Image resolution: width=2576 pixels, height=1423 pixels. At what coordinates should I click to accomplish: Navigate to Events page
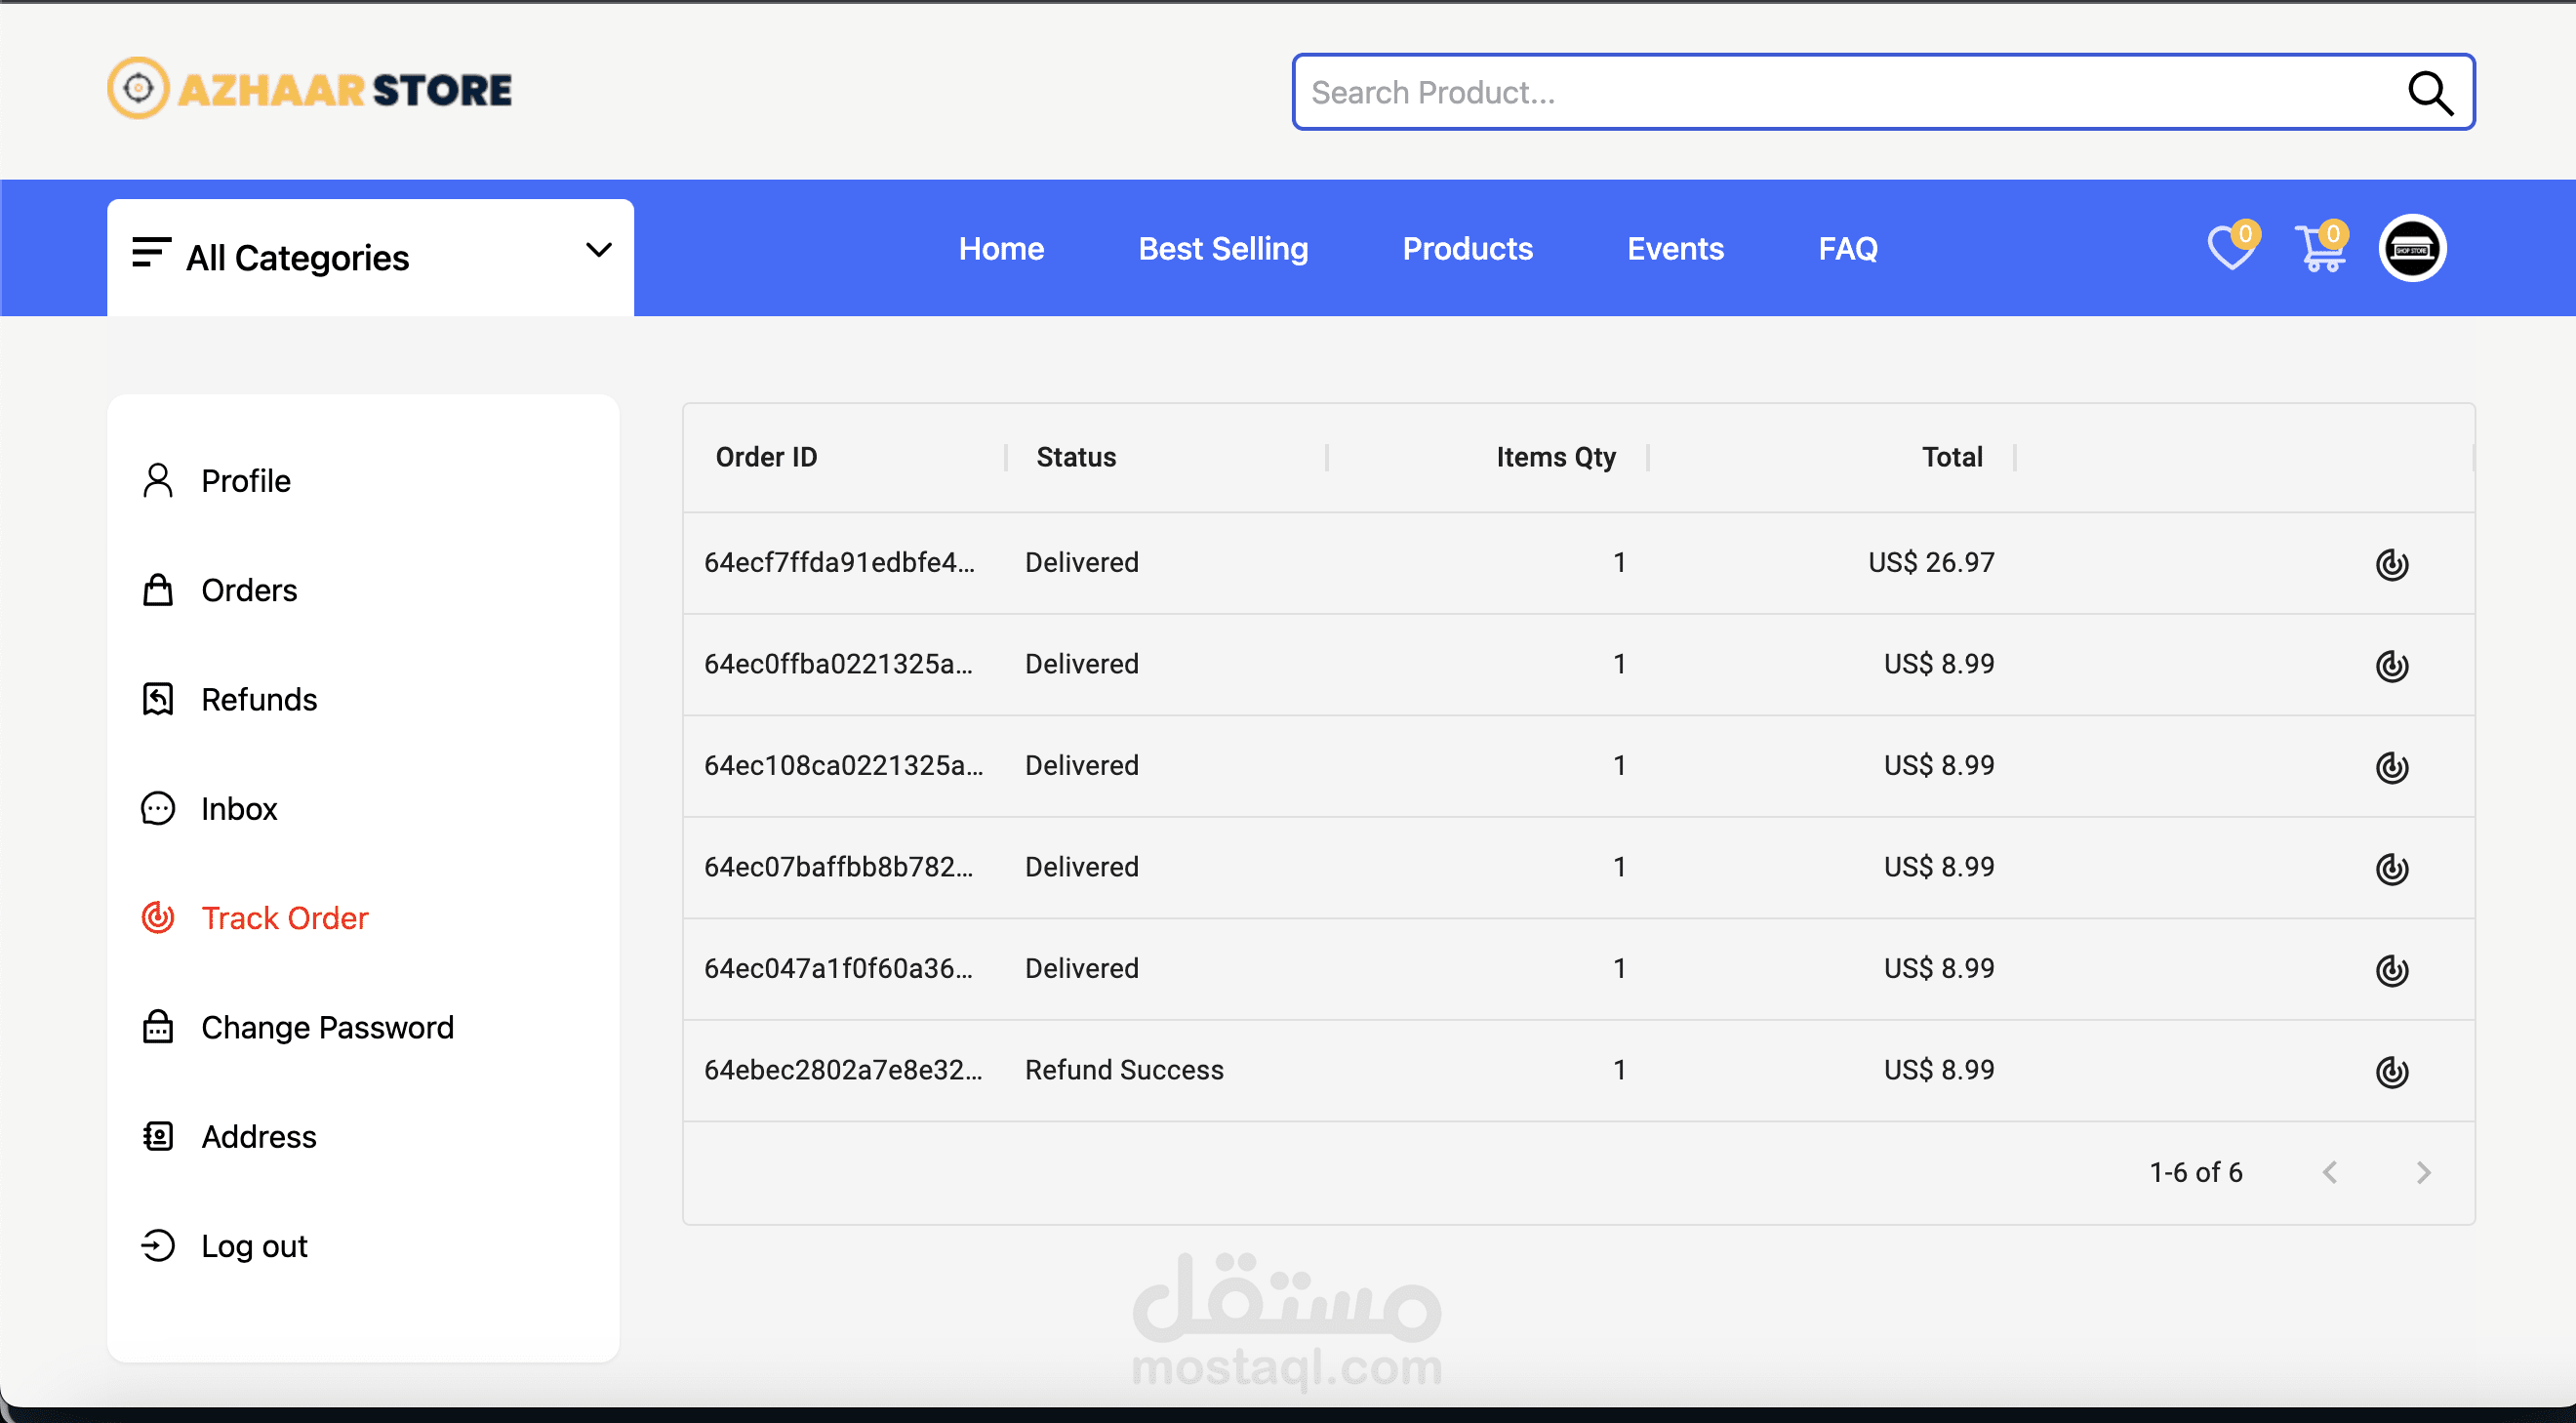click(1675, 249)
